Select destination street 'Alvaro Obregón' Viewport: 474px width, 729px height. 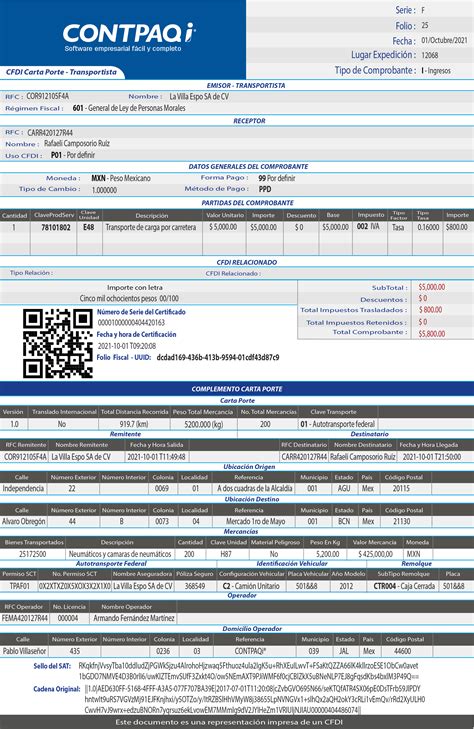(x=24, y=521)
